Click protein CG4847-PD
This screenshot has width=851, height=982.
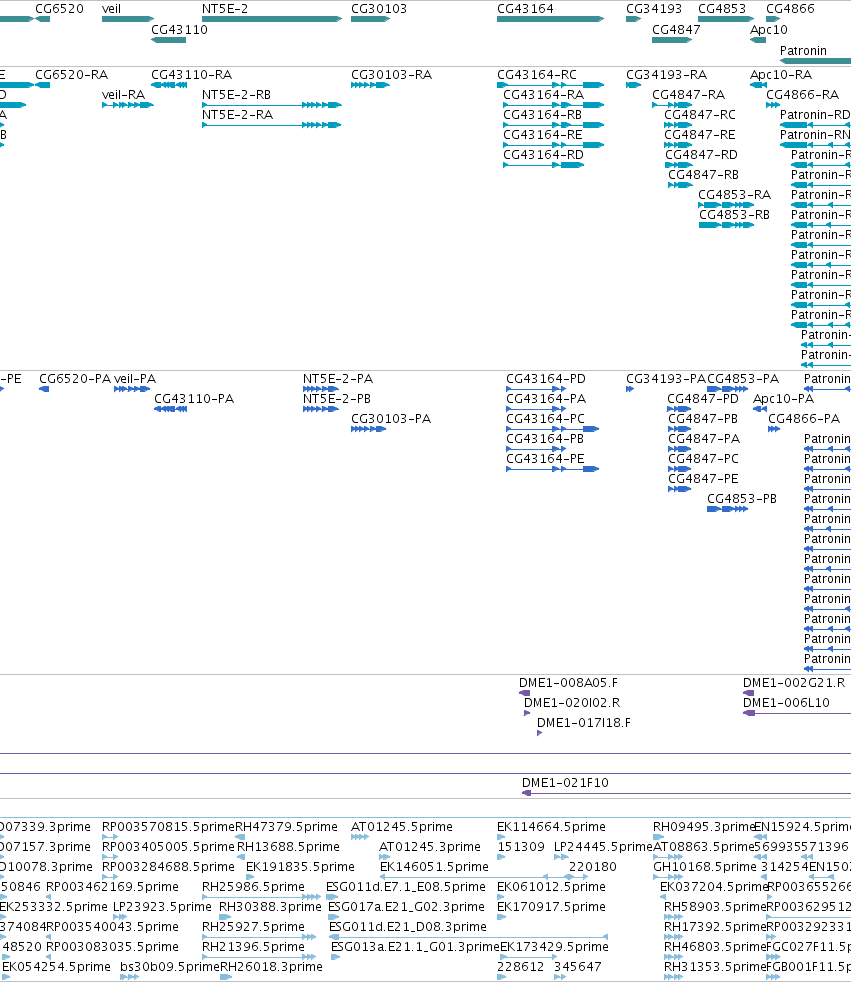click(679, 410)
